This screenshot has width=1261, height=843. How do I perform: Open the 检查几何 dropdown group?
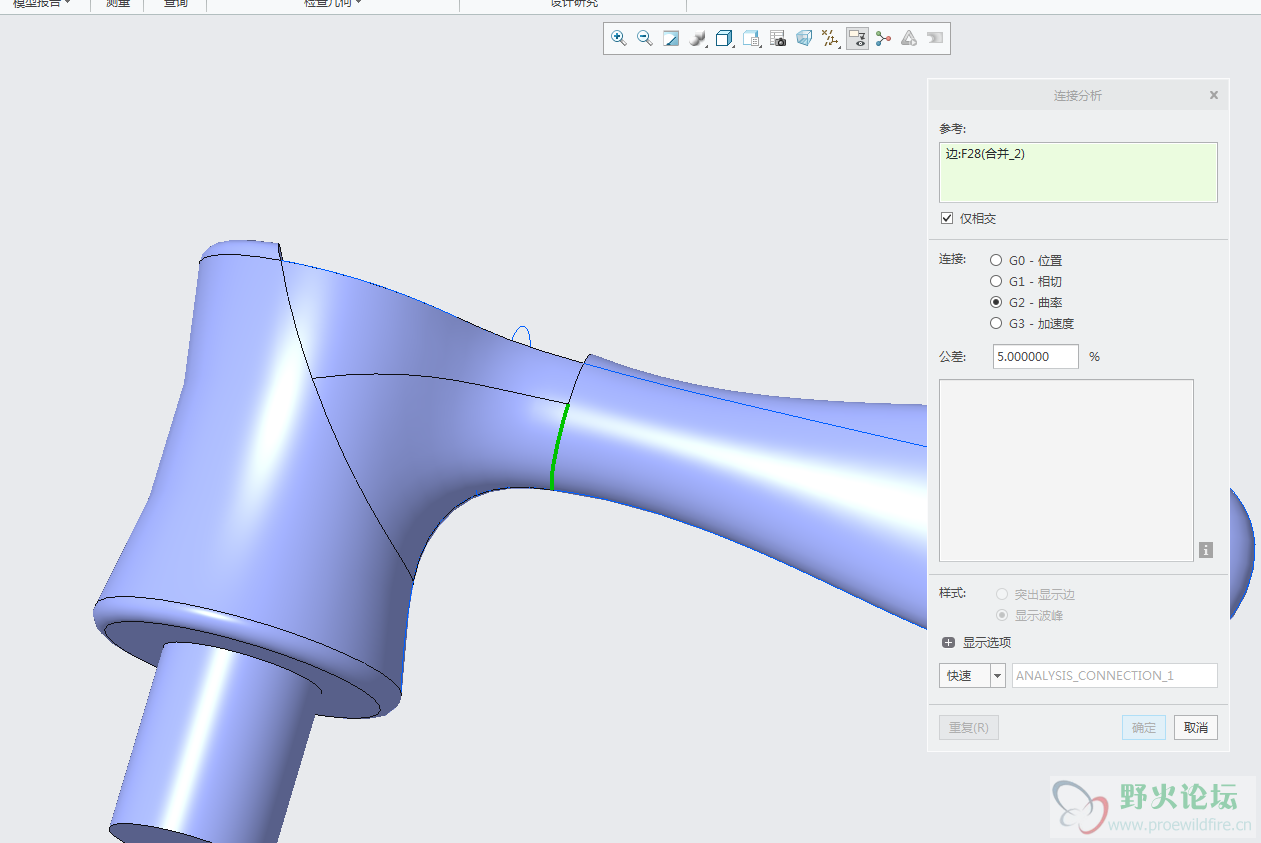coord(333,3)
